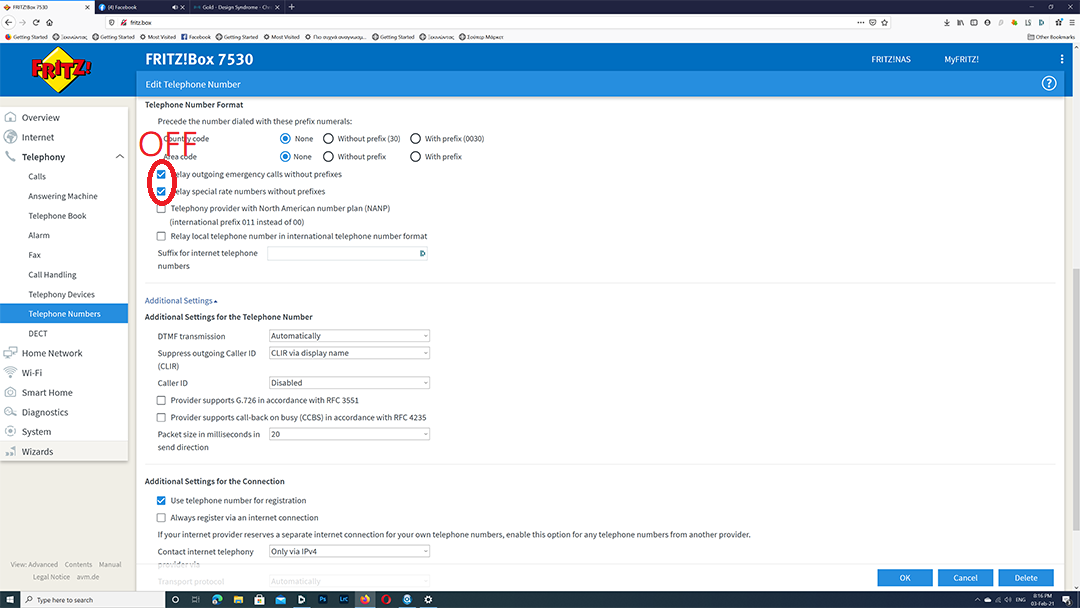
Task: Open the Mail app from the taskbar
Action: click(x=280, y=600)
